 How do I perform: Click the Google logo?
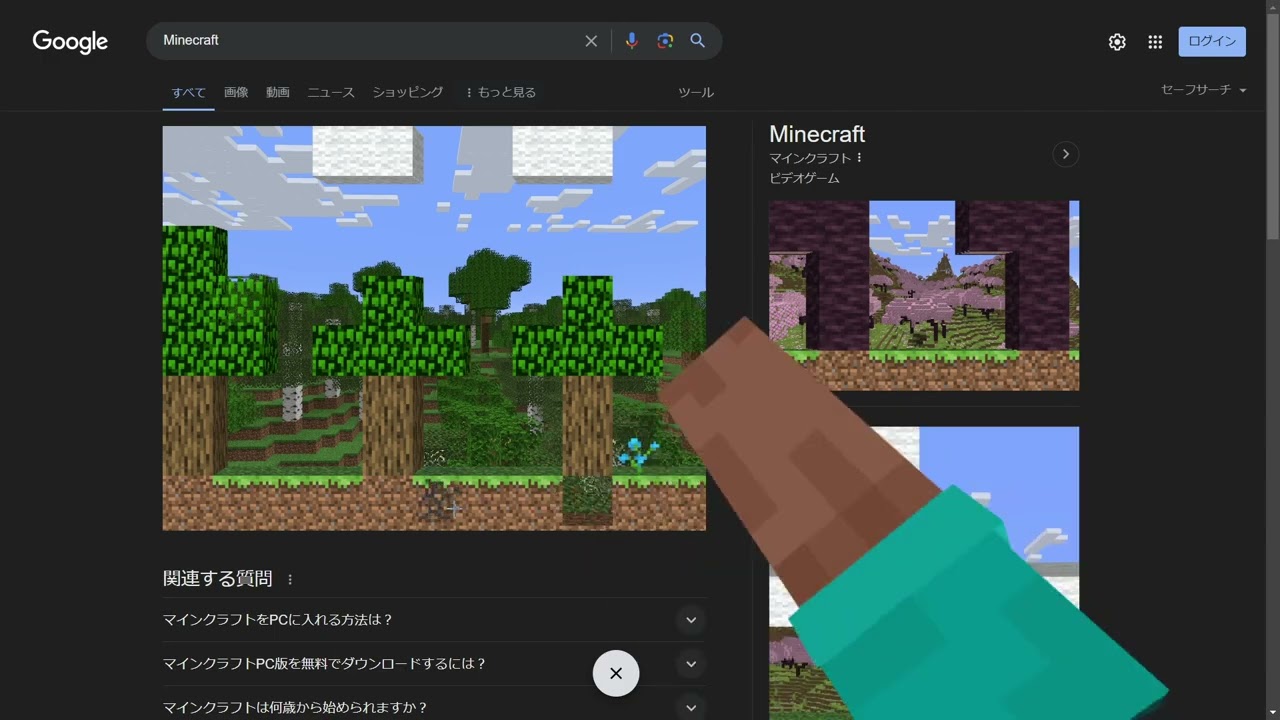tap(70, 41)
